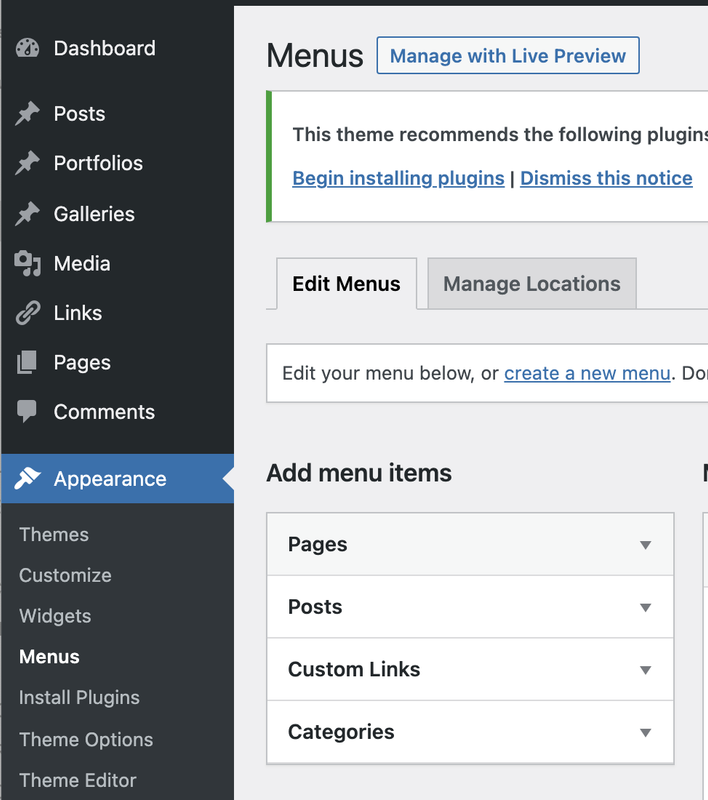Expand the Categories panel arrow

(646, 733)
